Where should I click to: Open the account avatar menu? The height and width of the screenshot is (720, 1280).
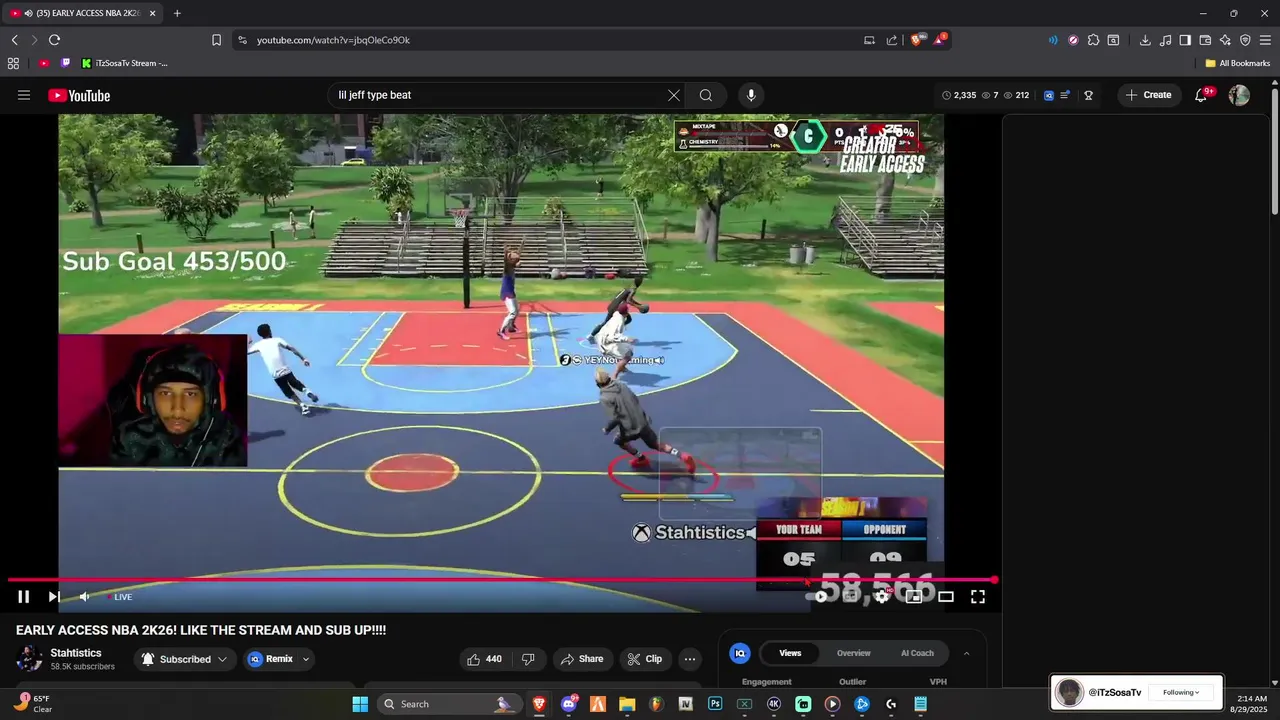click(x=1239, y=95)
